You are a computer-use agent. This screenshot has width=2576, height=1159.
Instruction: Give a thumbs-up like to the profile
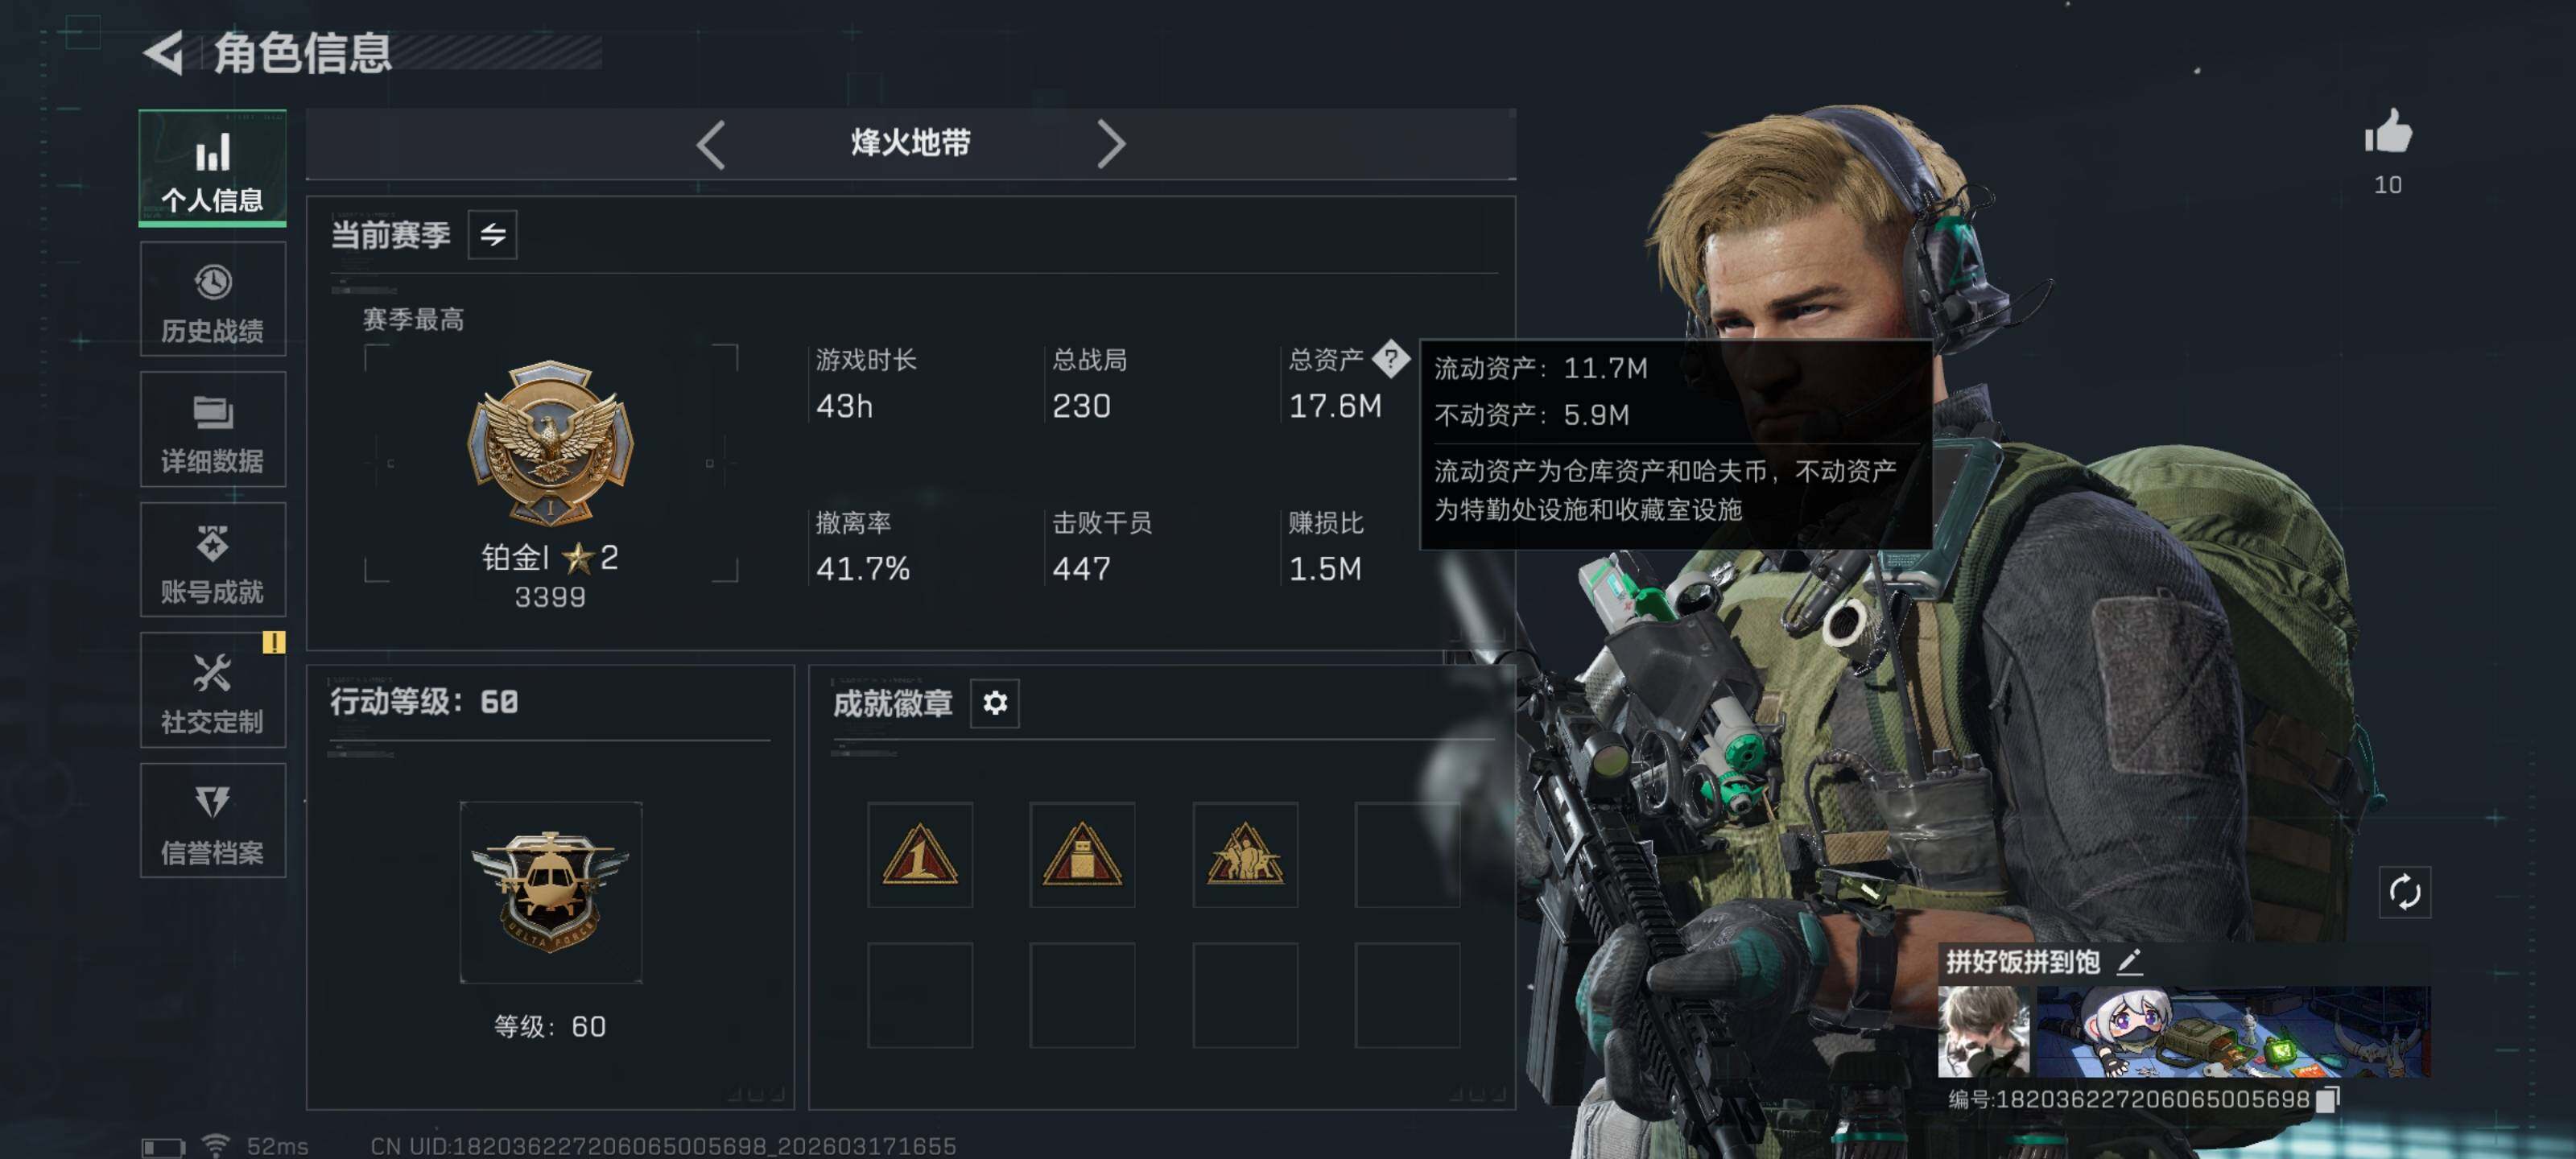[2388, 132]
